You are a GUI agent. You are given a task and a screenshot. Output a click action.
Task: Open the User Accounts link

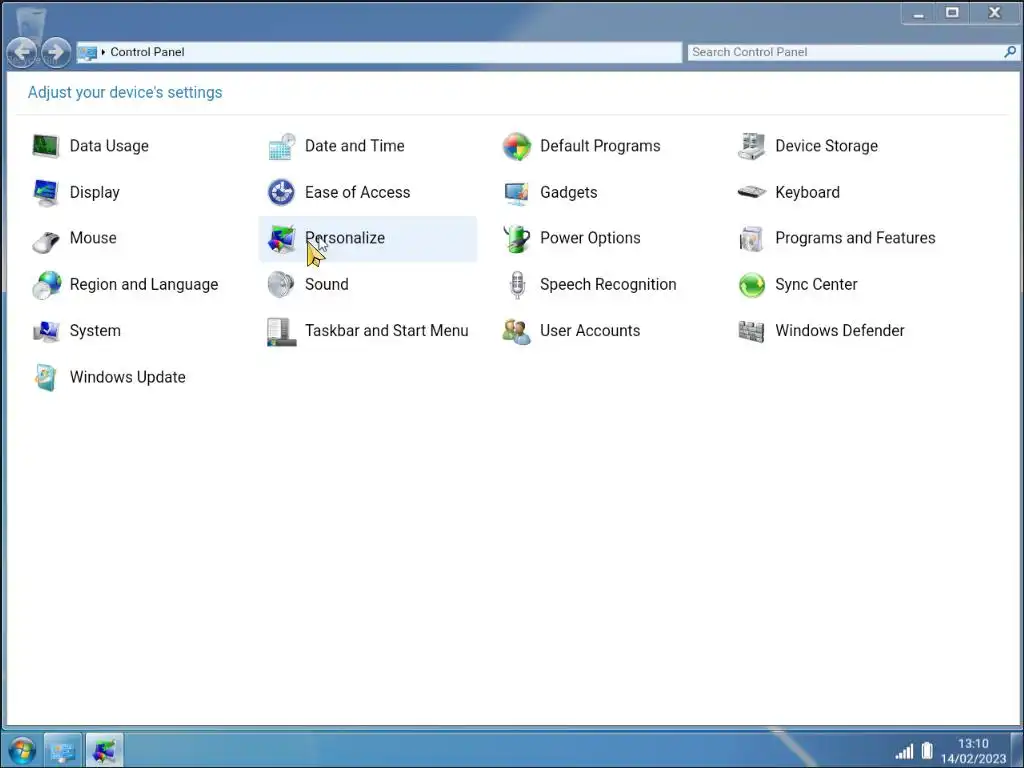(x=590, y=331)
